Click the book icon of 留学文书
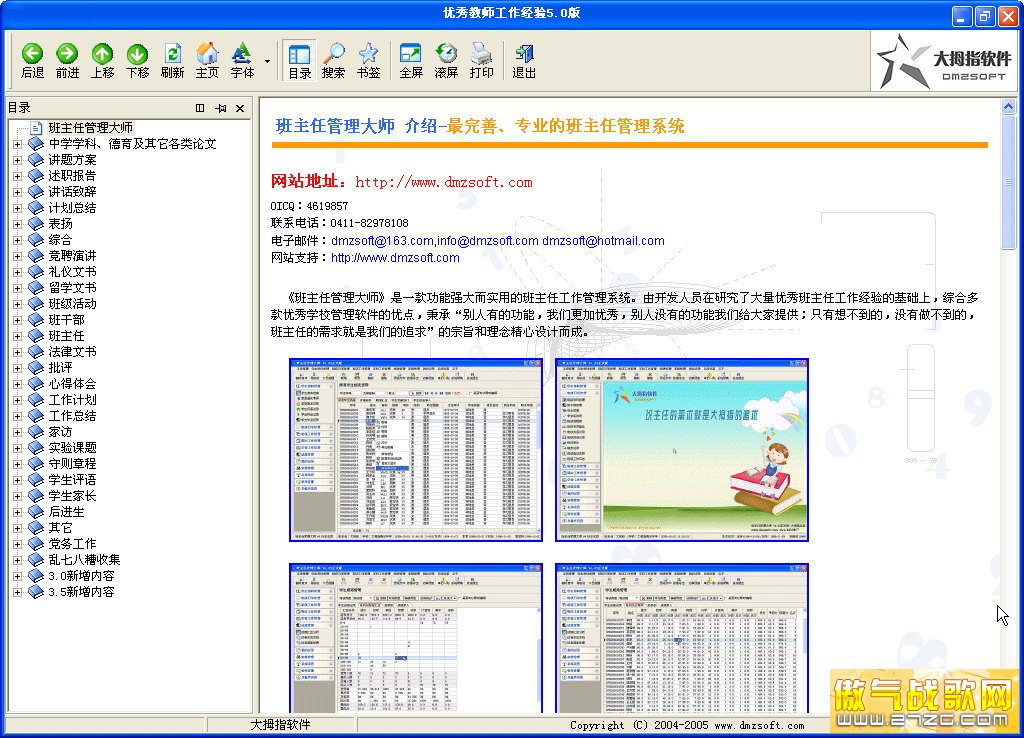 click(x=36, y=288)
